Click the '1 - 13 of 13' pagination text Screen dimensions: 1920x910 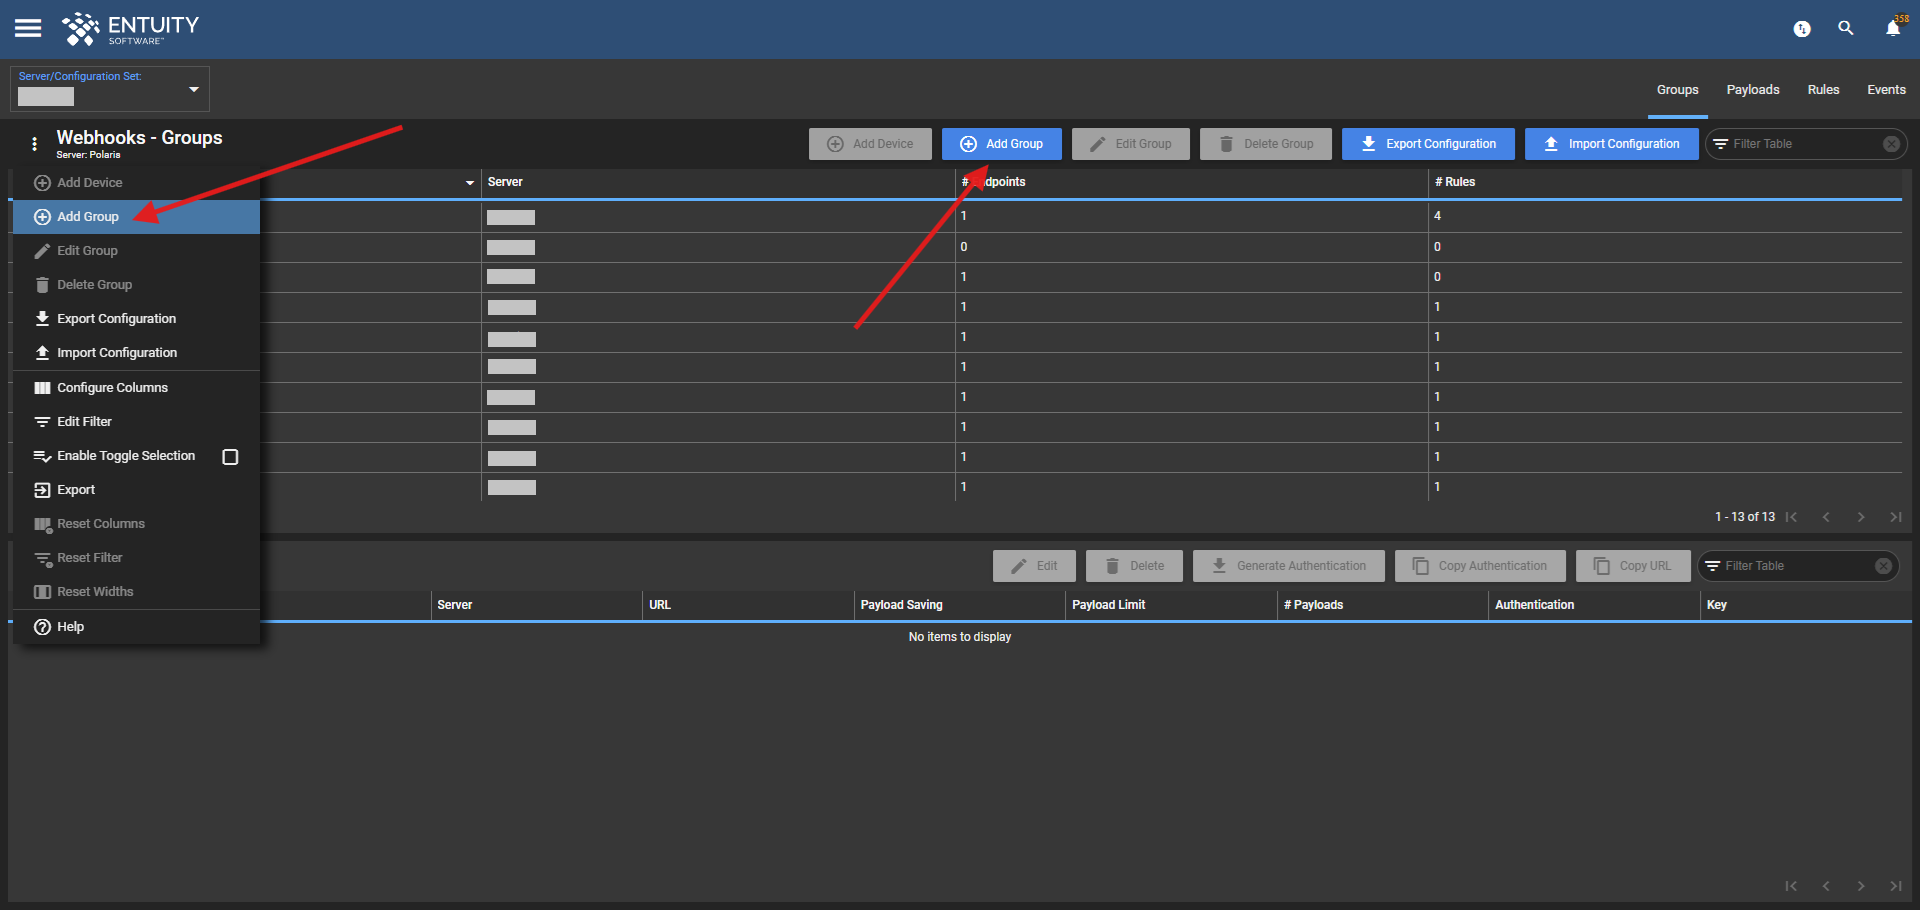[1745, 517]
